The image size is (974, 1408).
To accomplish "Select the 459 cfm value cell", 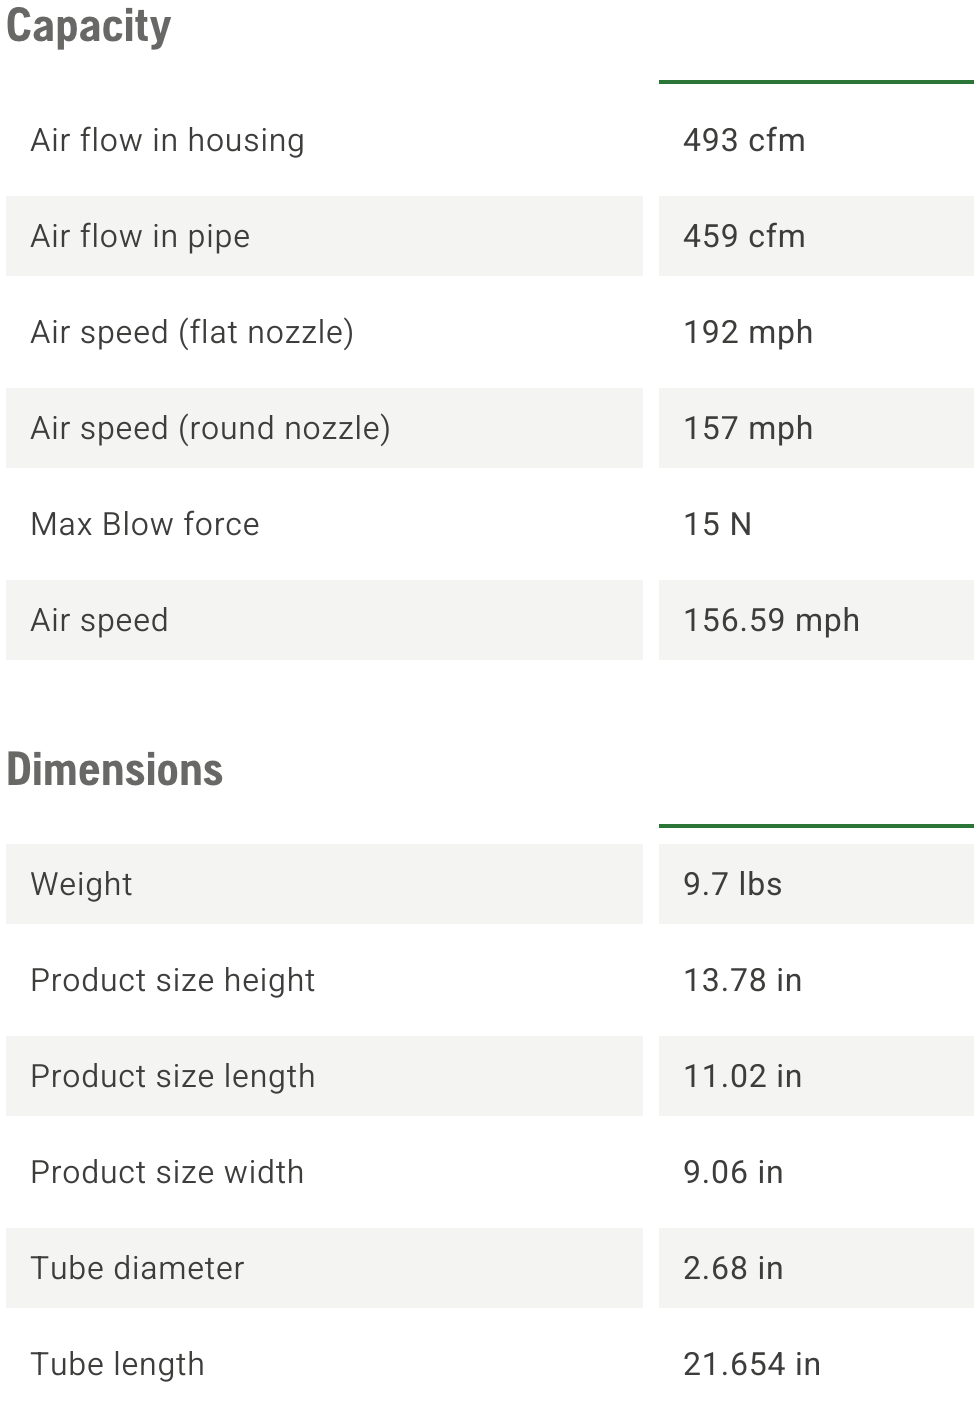I will [x=816, y=236].
